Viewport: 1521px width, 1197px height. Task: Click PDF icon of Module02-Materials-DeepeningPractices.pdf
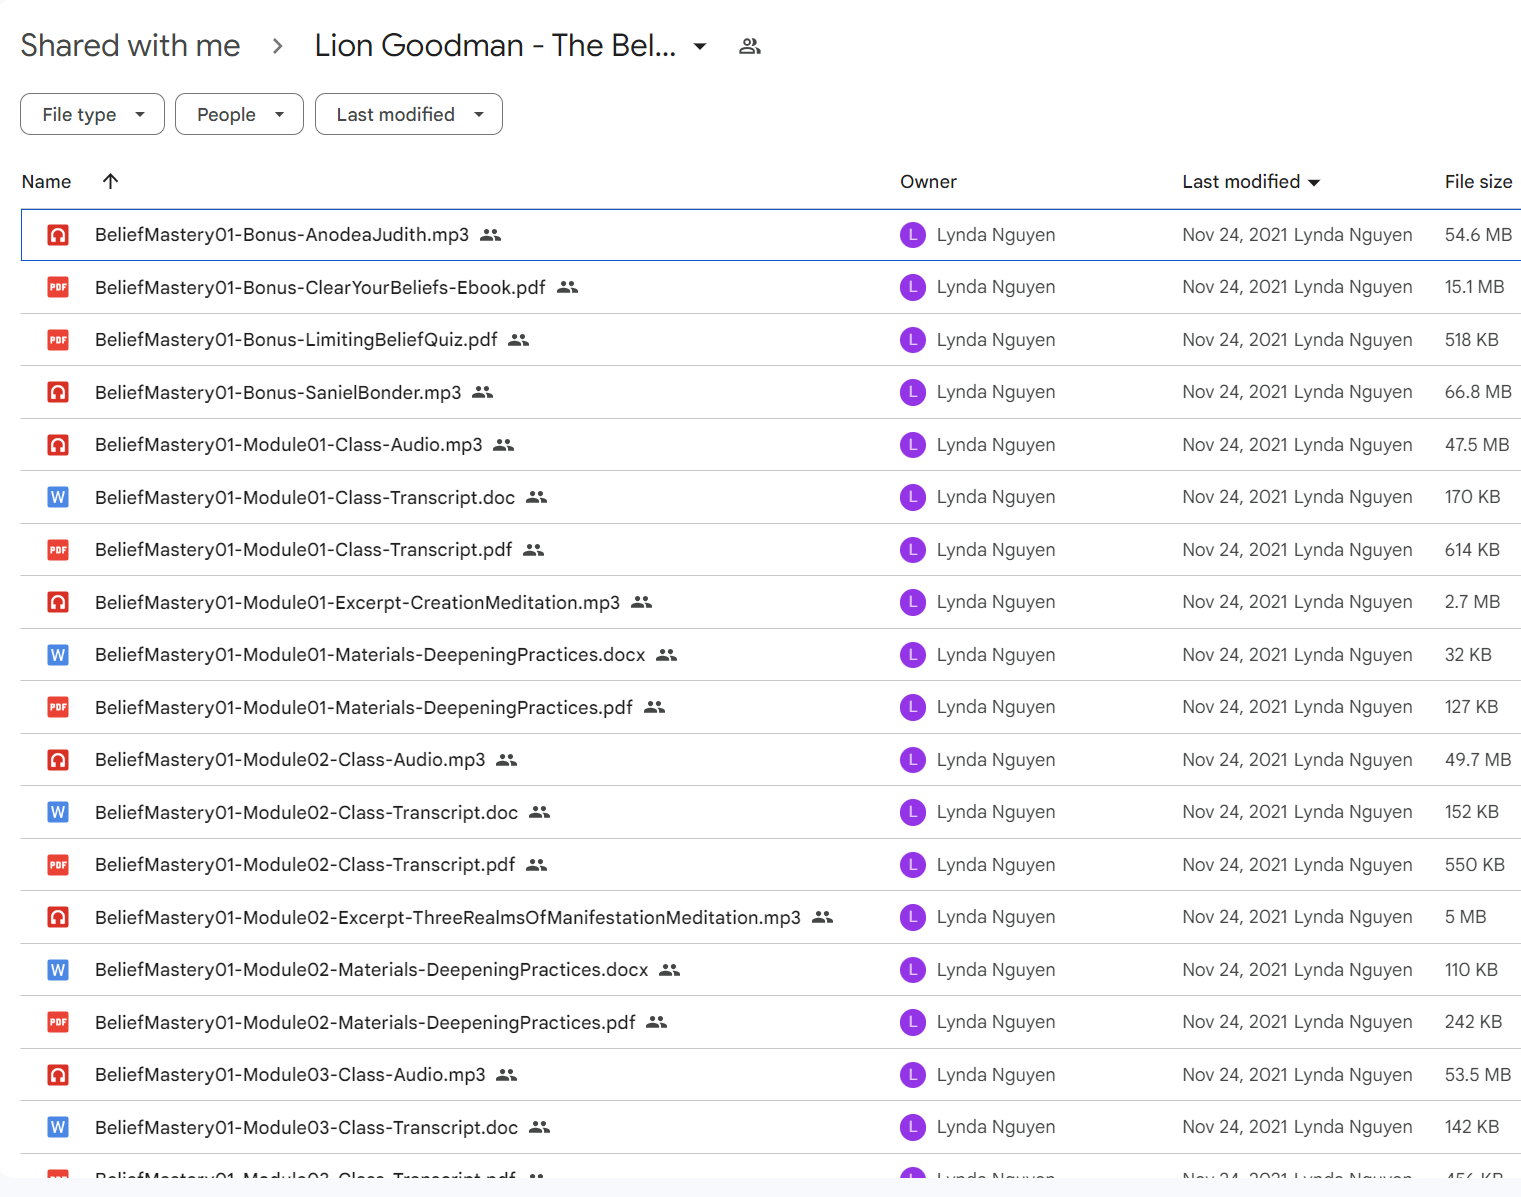coord(58,1022)
